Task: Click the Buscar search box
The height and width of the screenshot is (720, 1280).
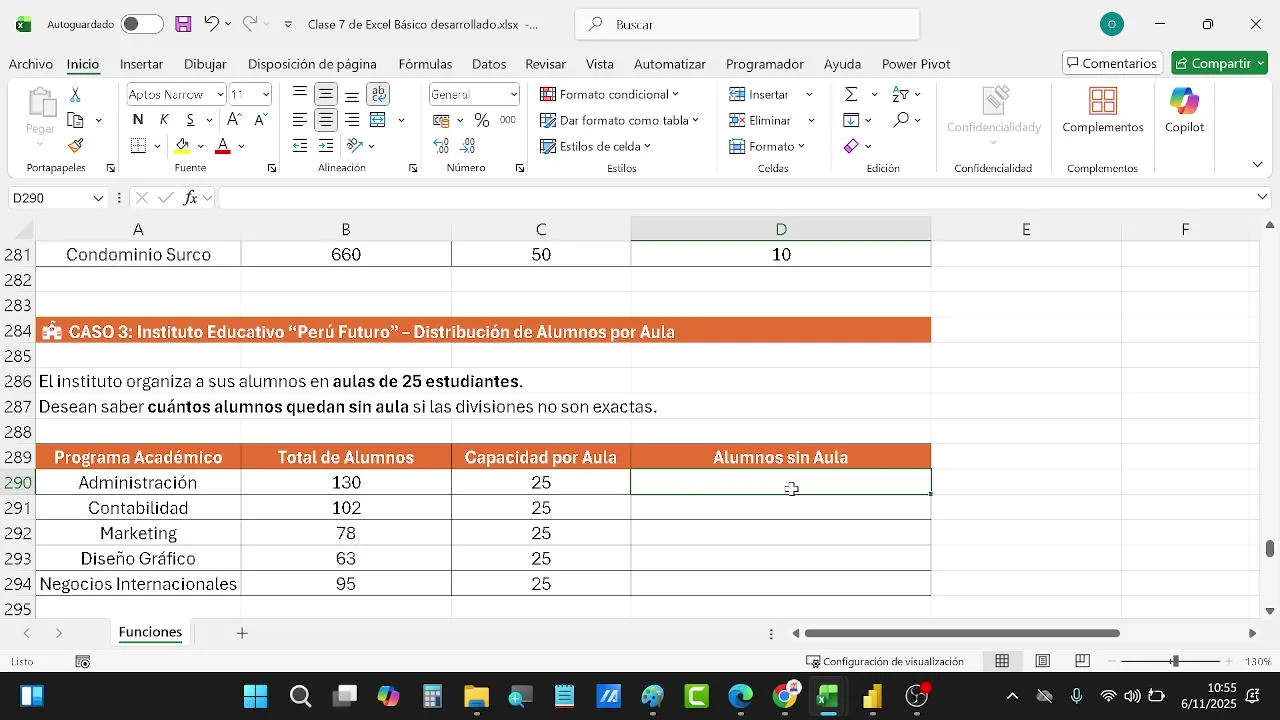Action: coord(747,24)
